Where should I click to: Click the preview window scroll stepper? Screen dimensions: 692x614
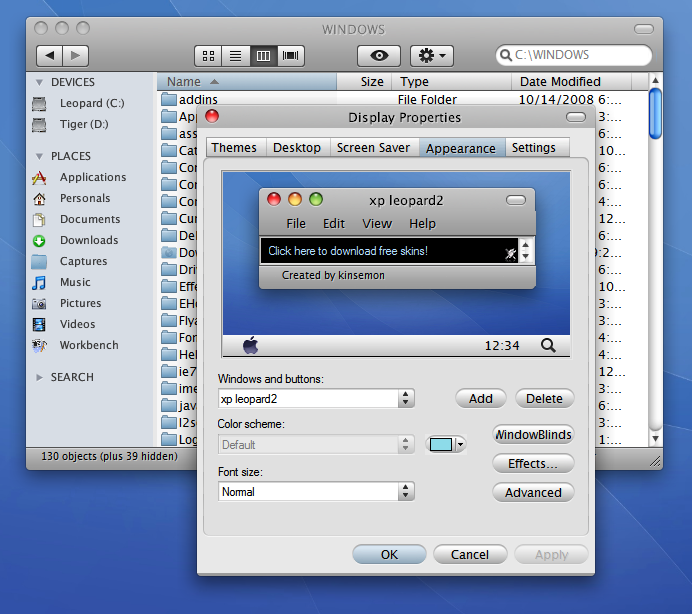[x=526, y=251]
